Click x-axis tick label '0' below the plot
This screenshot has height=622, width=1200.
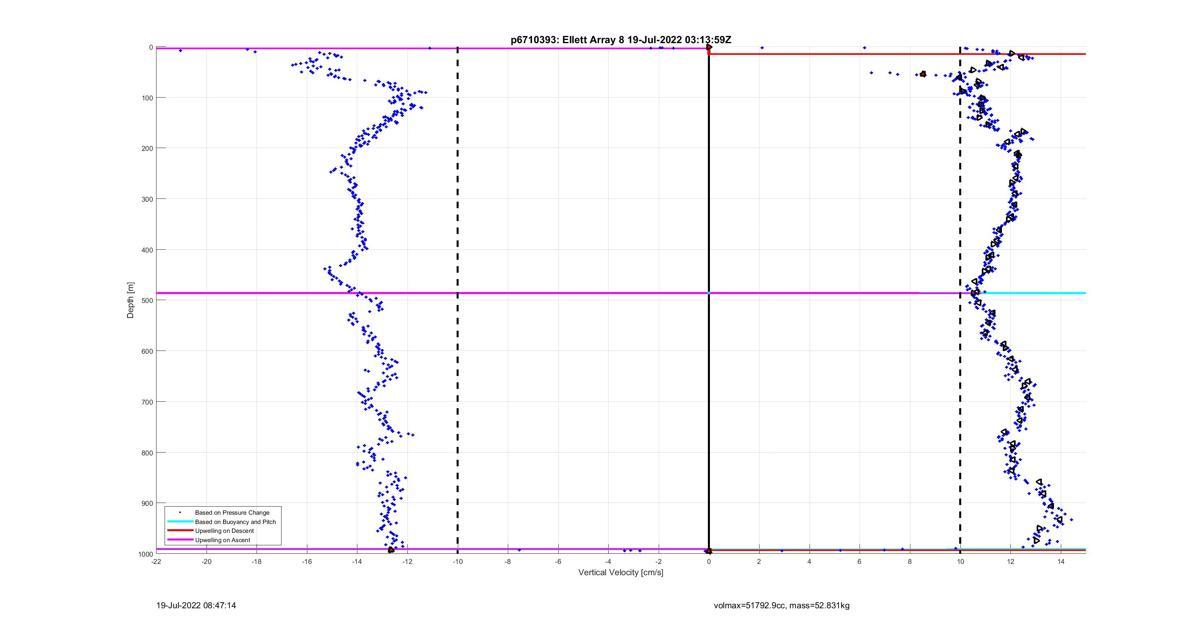click(709, 561)
